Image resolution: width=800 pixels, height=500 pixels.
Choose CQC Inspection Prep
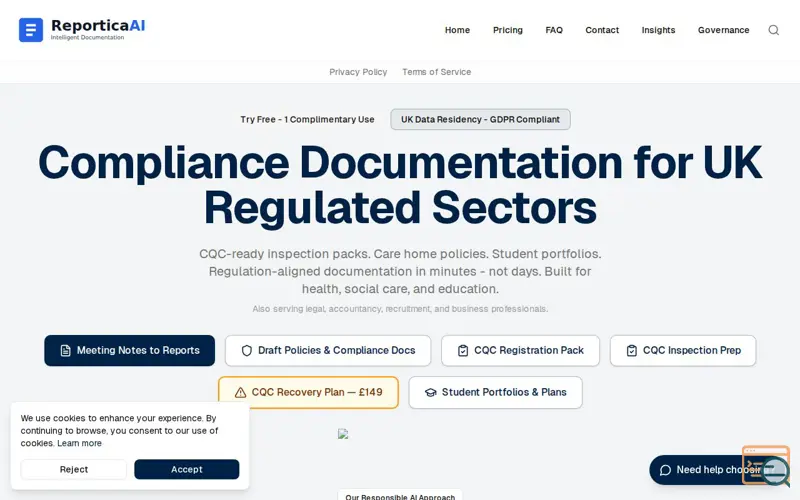pyautogui.click(x=683, y=351)
